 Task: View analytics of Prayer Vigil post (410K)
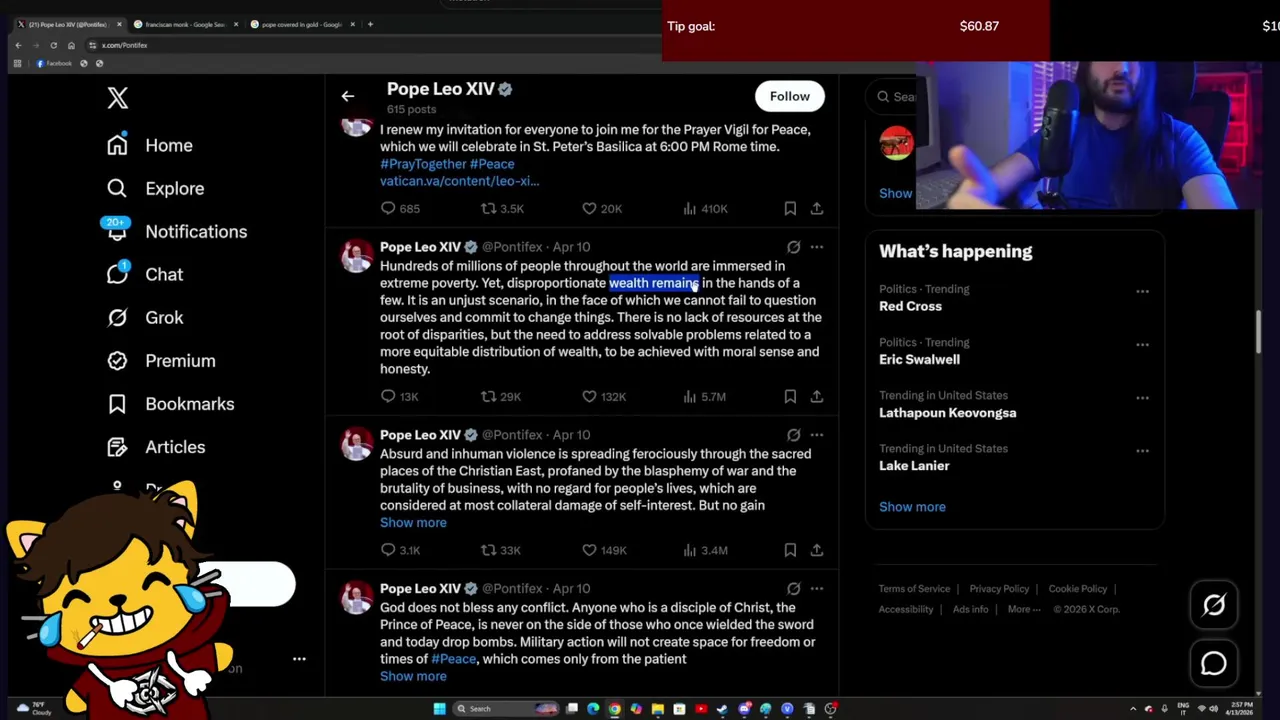[x=705, y=208]
